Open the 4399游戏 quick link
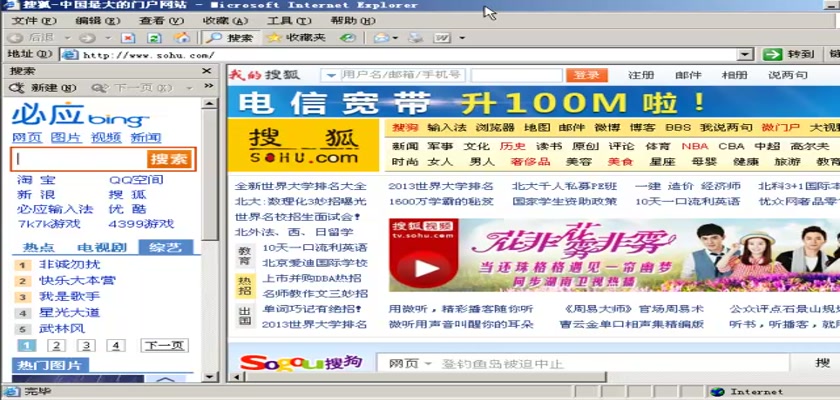 click(x=141, y=224)
